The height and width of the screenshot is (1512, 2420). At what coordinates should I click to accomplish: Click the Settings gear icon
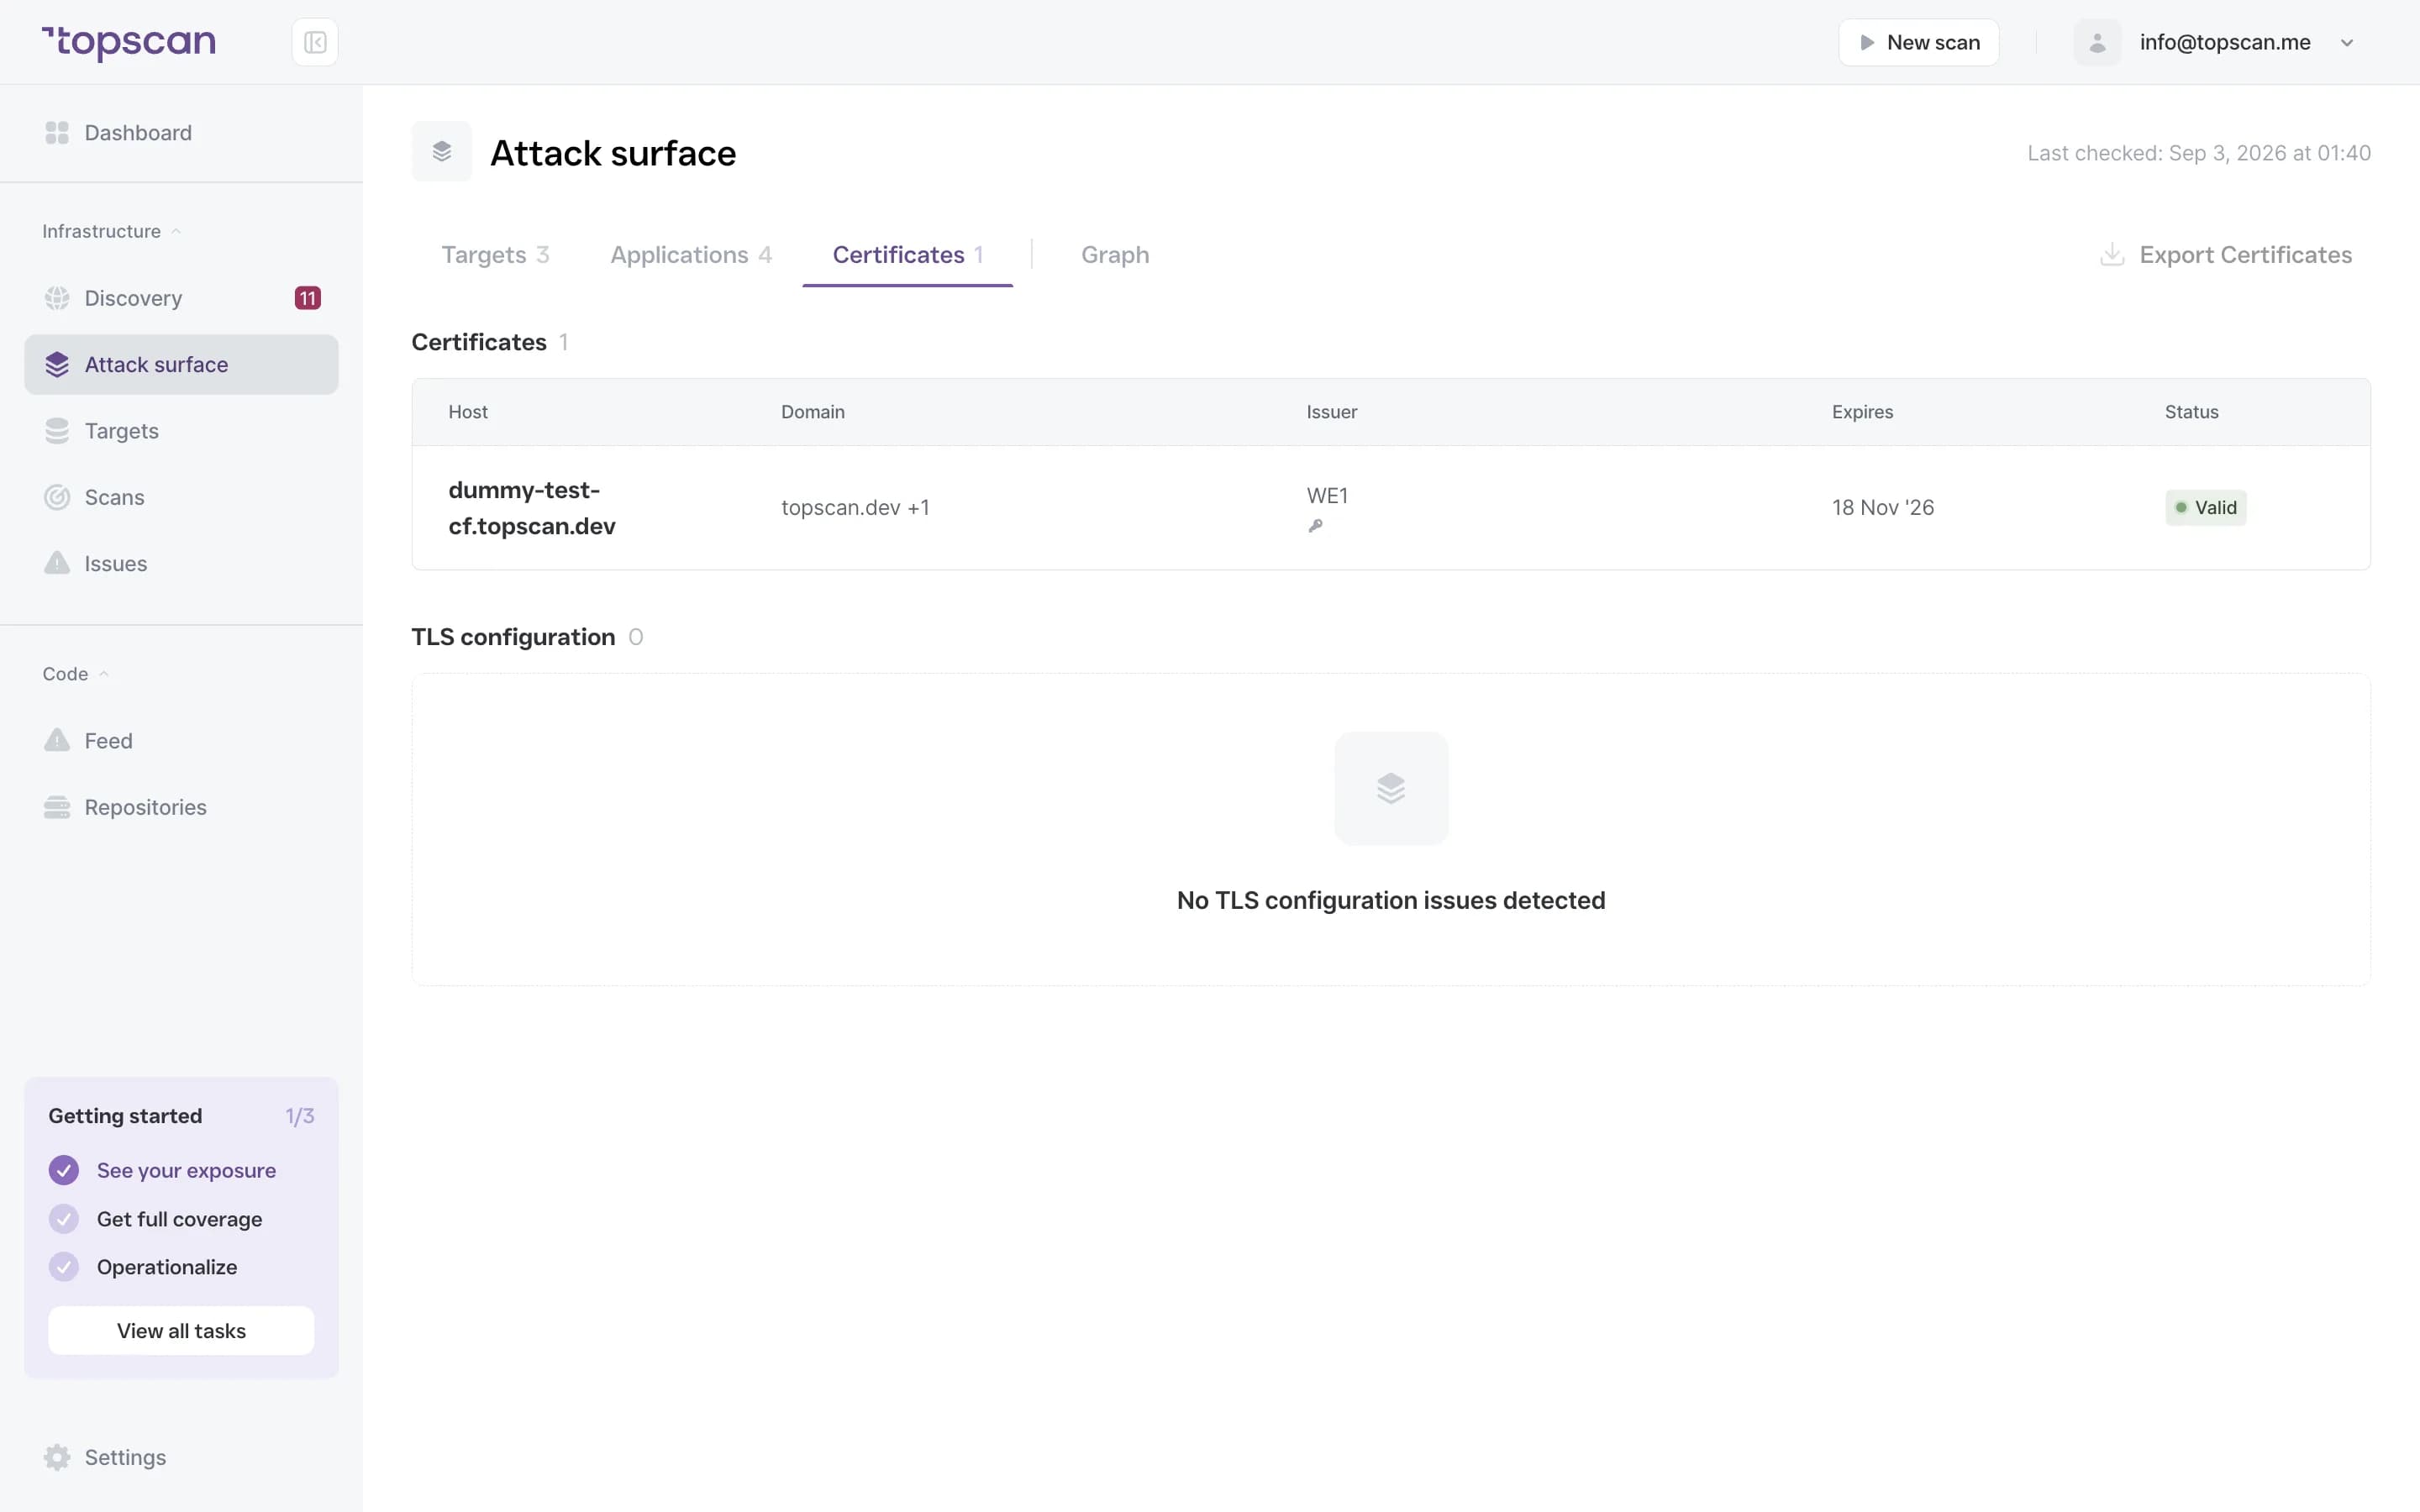[57, 1457]
